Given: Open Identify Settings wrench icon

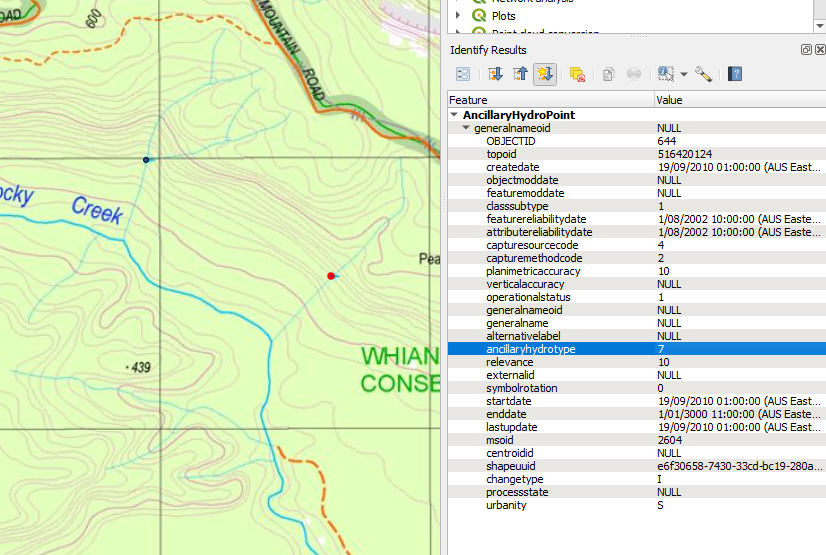Looking at the screenshot, I should point(703,74).
